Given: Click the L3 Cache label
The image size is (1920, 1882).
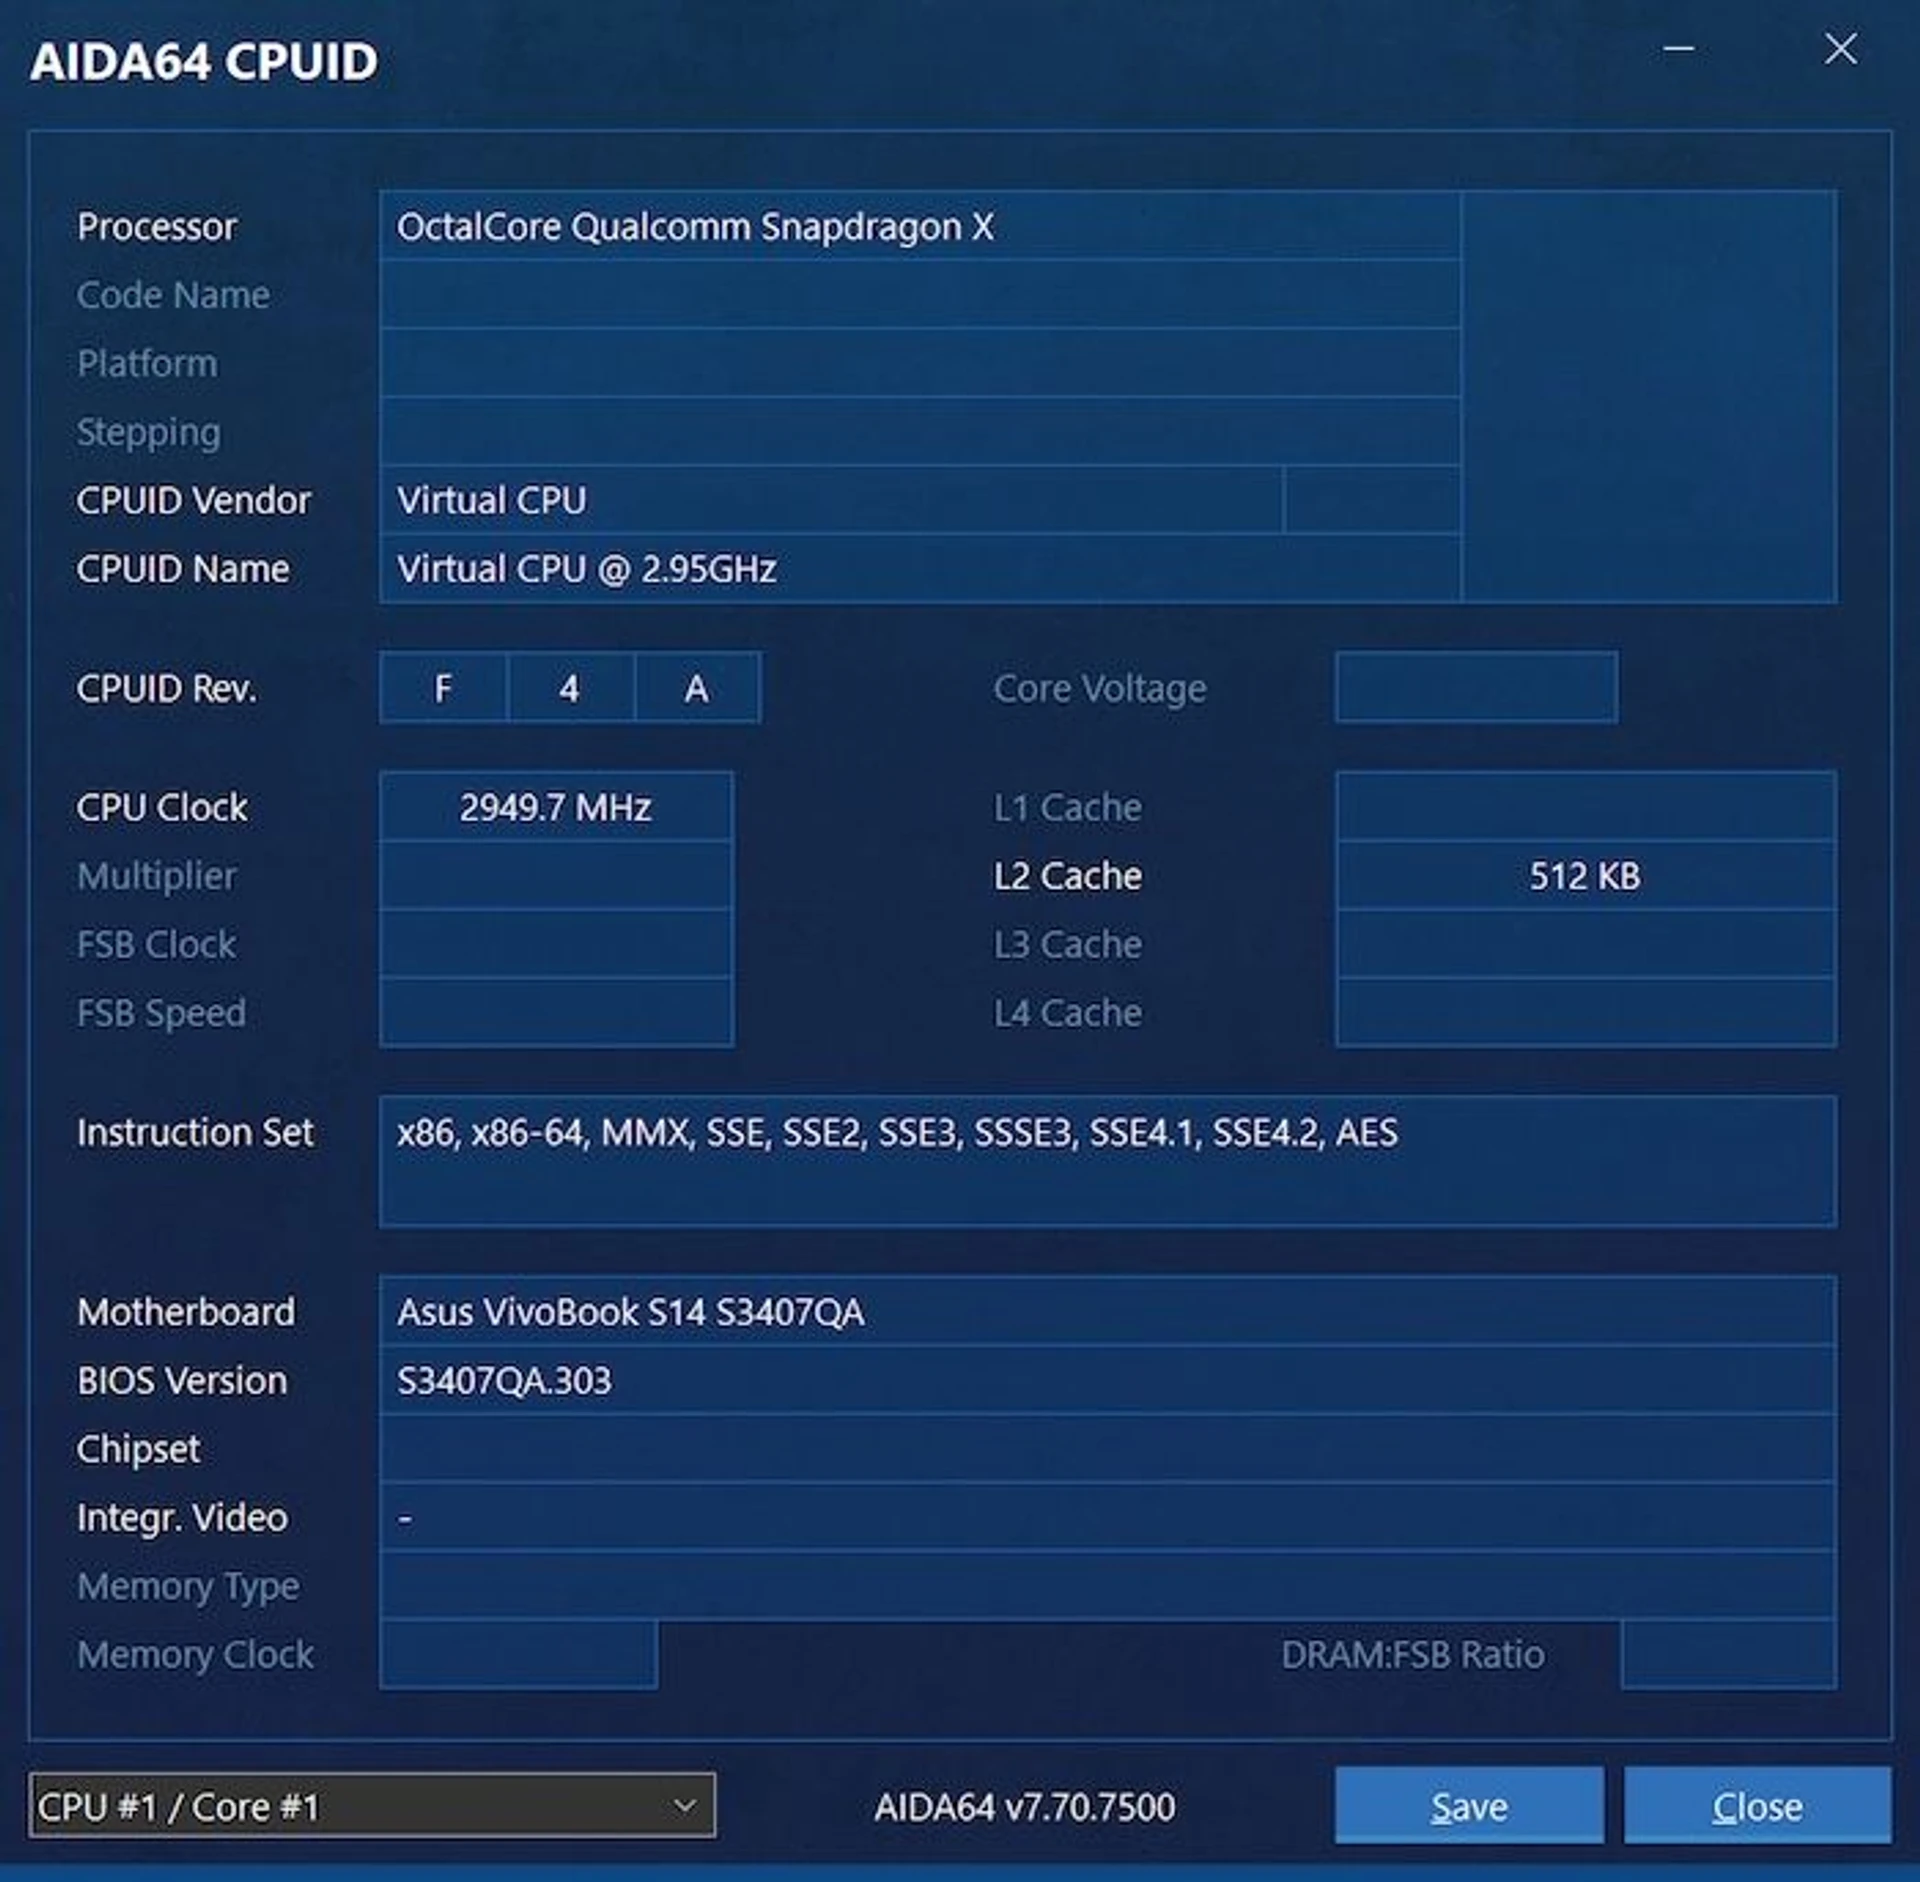Looking at the screenshot, I should 1067,944.
